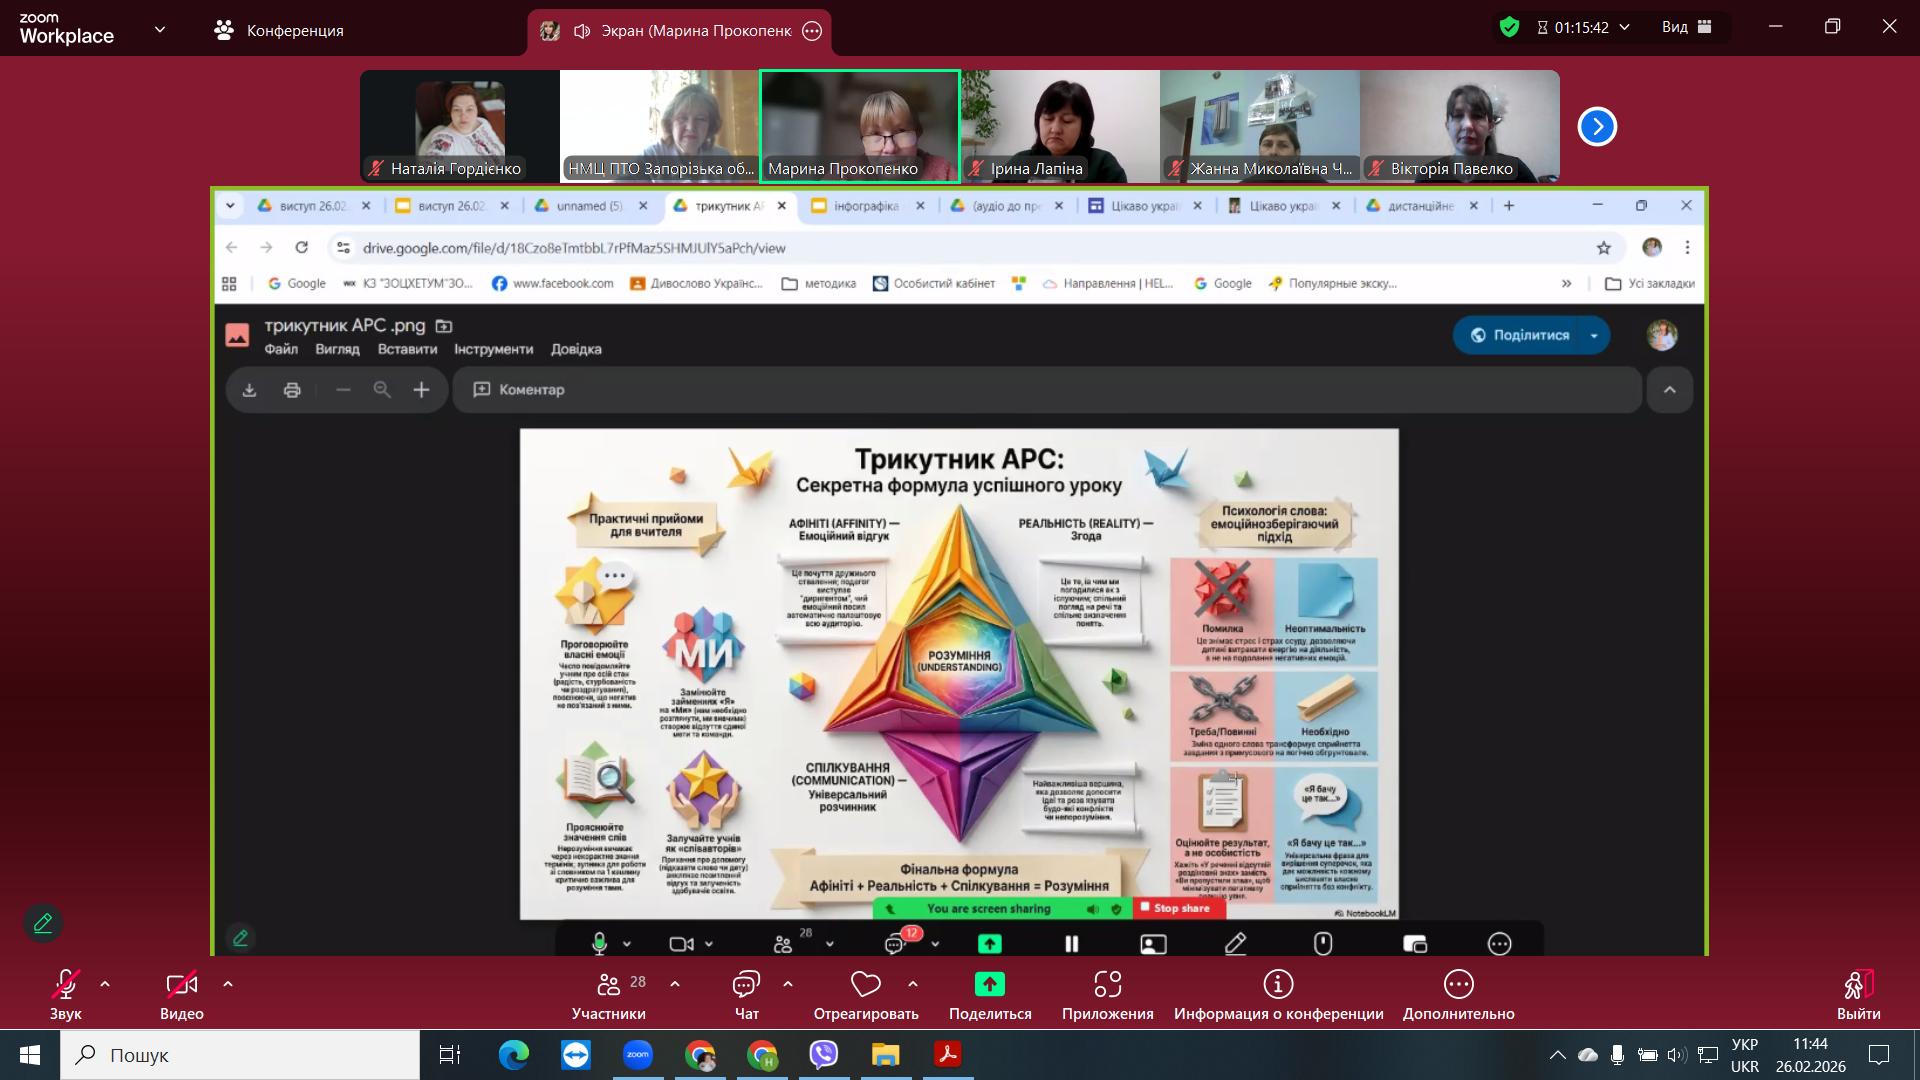Image resolution: width=1920 pixels, height=1080 pixels.
Task: Show next participants with blue arrow
Action: tap(1596, 127)
